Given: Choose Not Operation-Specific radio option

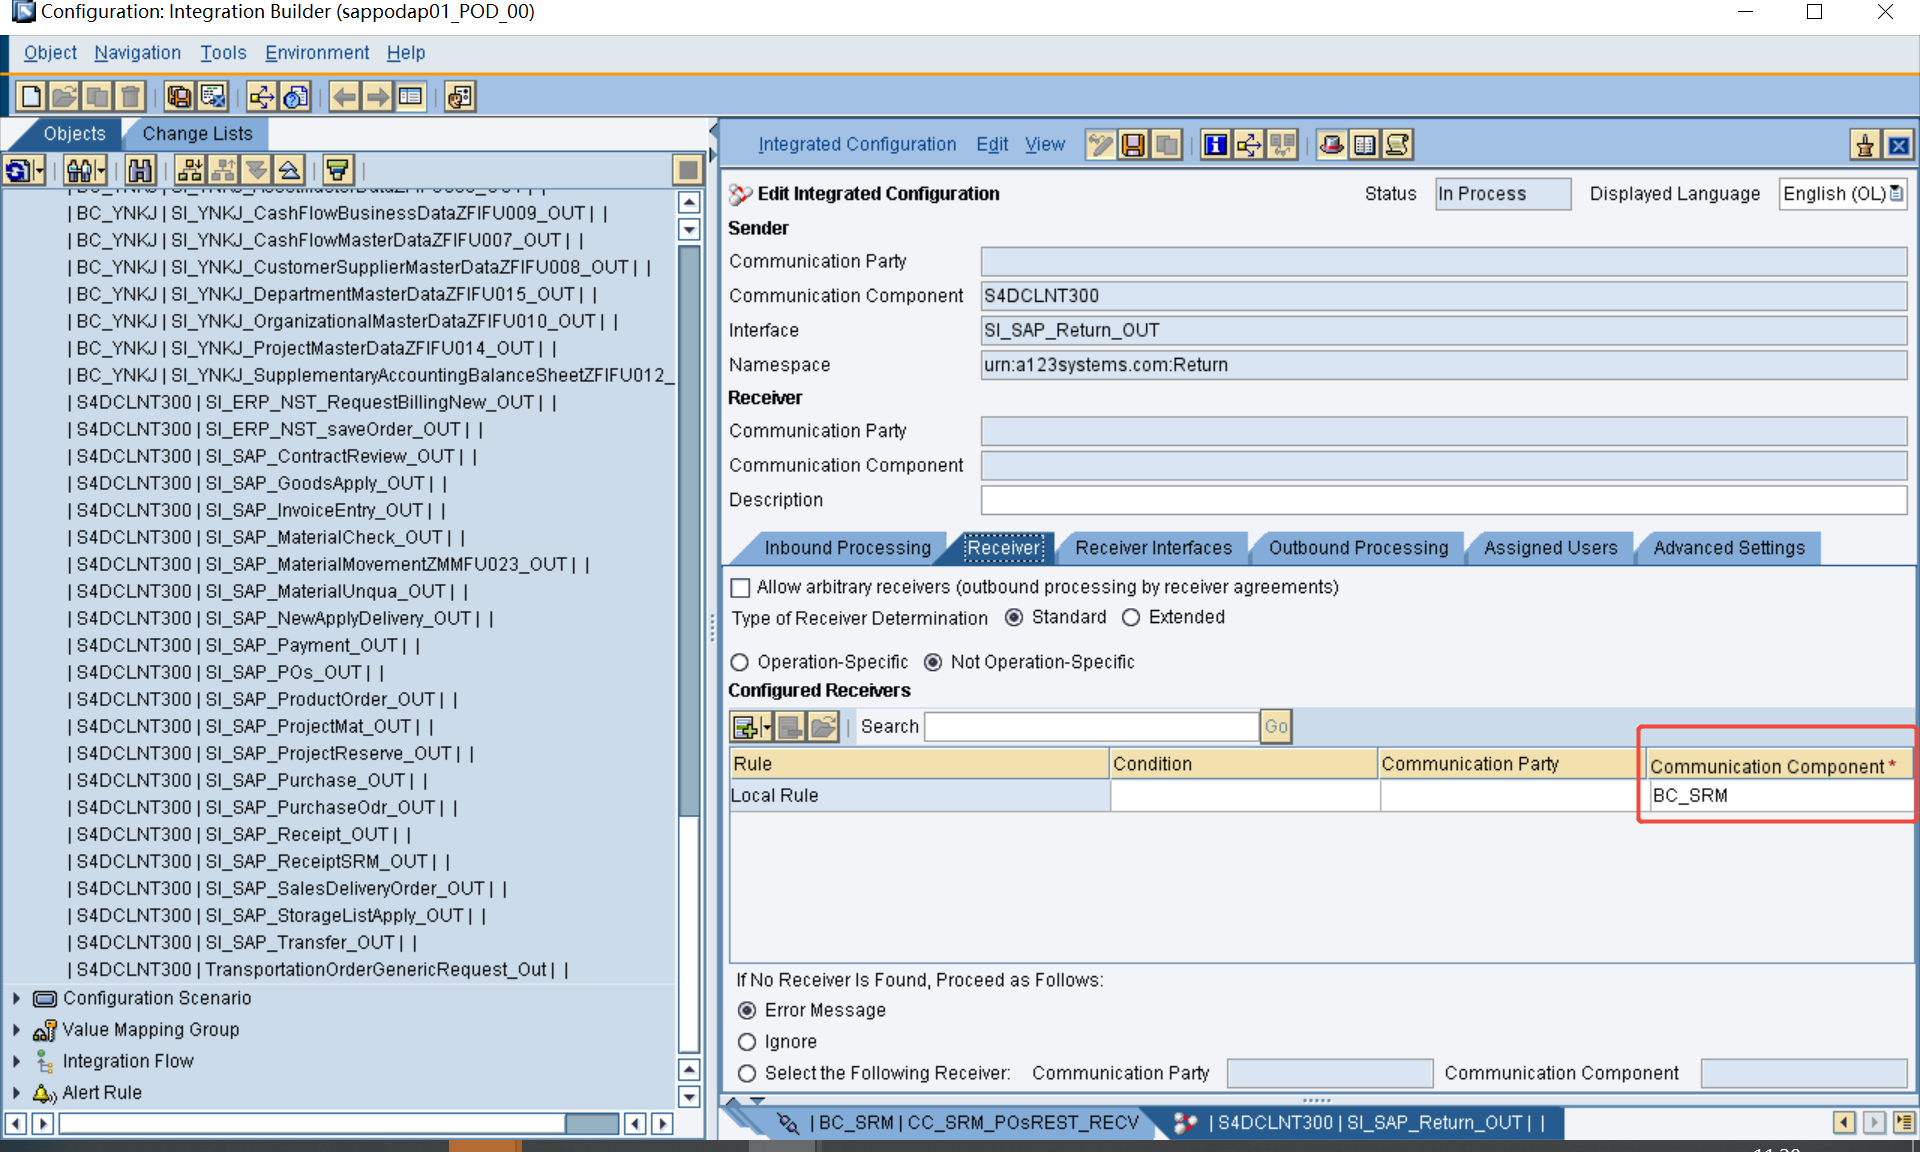Looking at the screenshot, I should (x=933, y=663).
